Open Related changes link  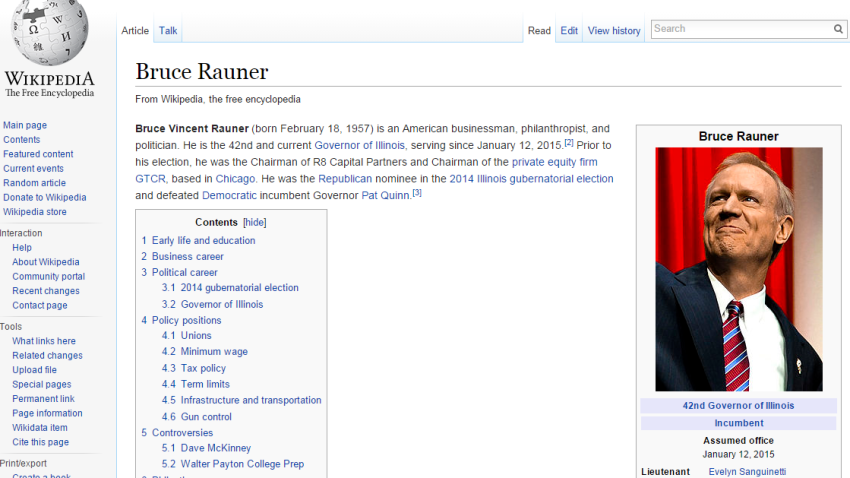coord(47,356)
